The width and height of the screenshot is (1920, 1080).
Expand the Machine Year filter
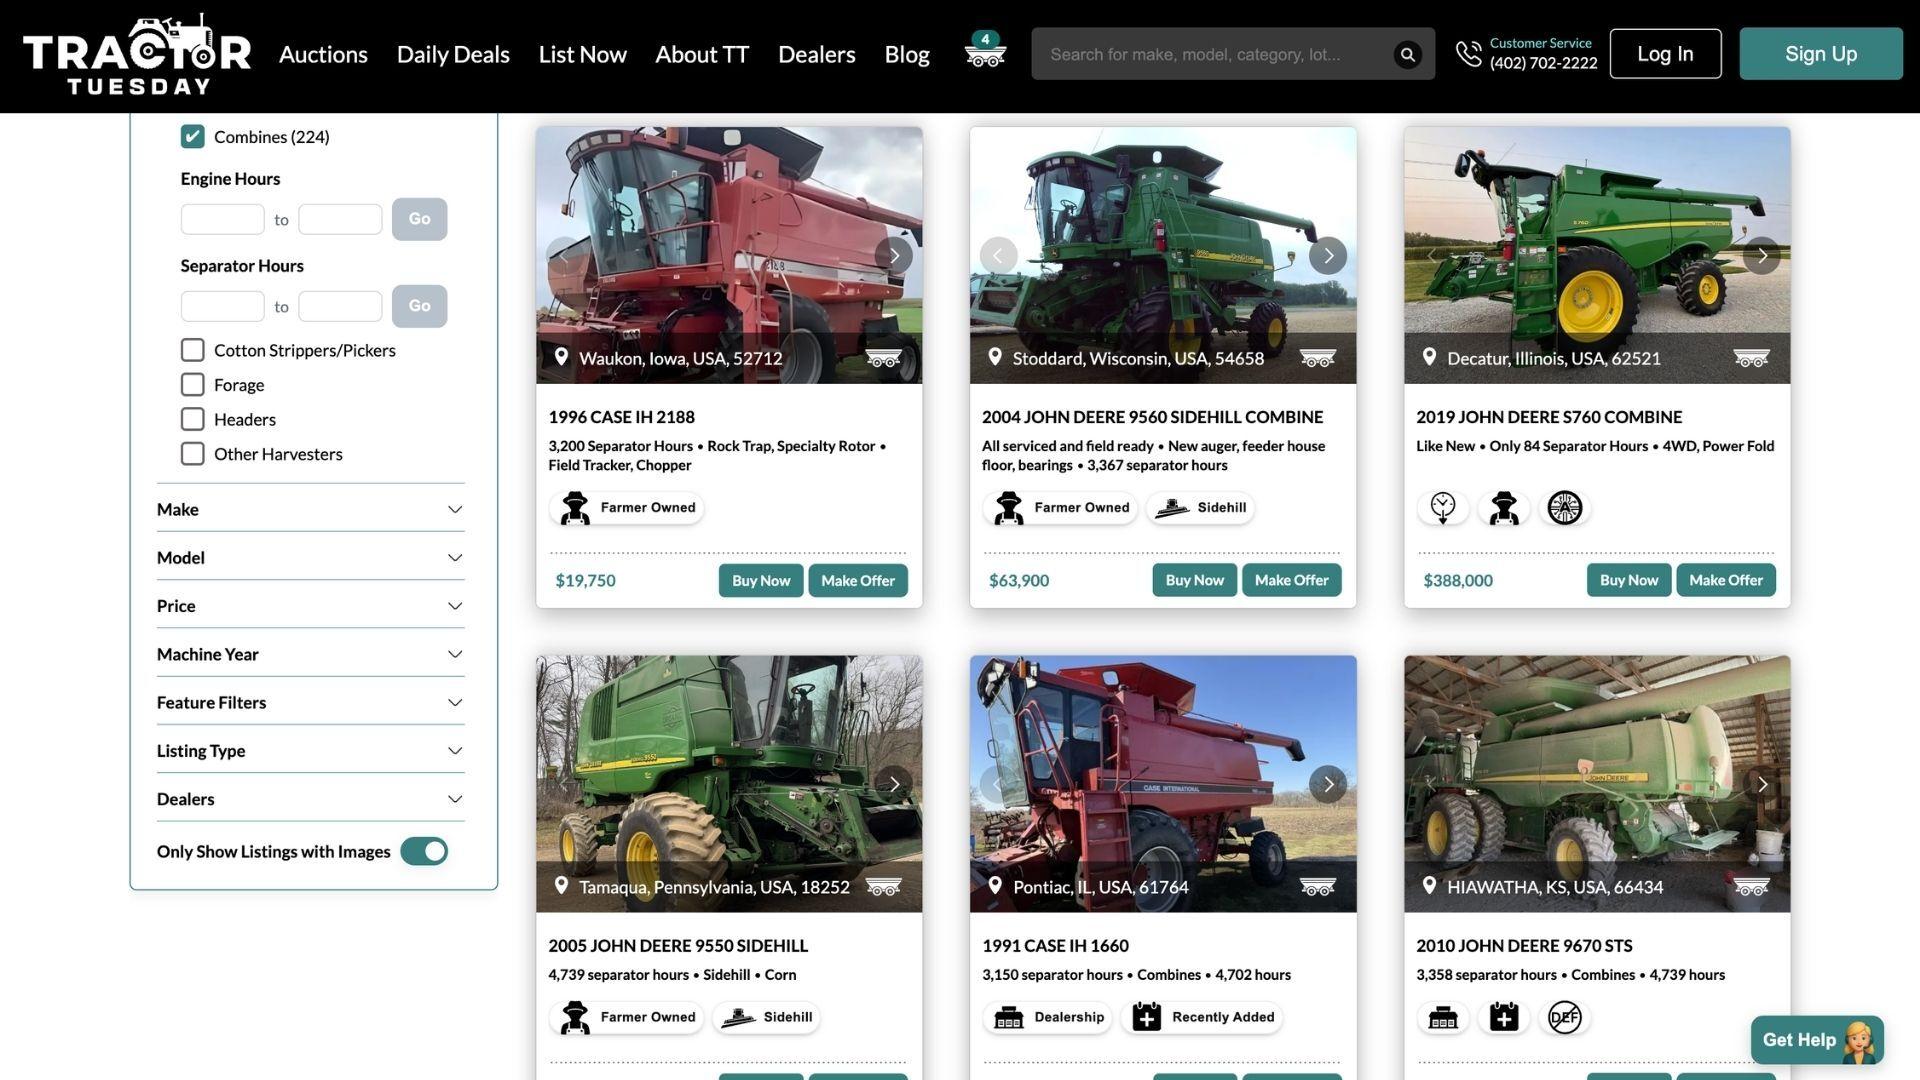click(x=310, y=654)
